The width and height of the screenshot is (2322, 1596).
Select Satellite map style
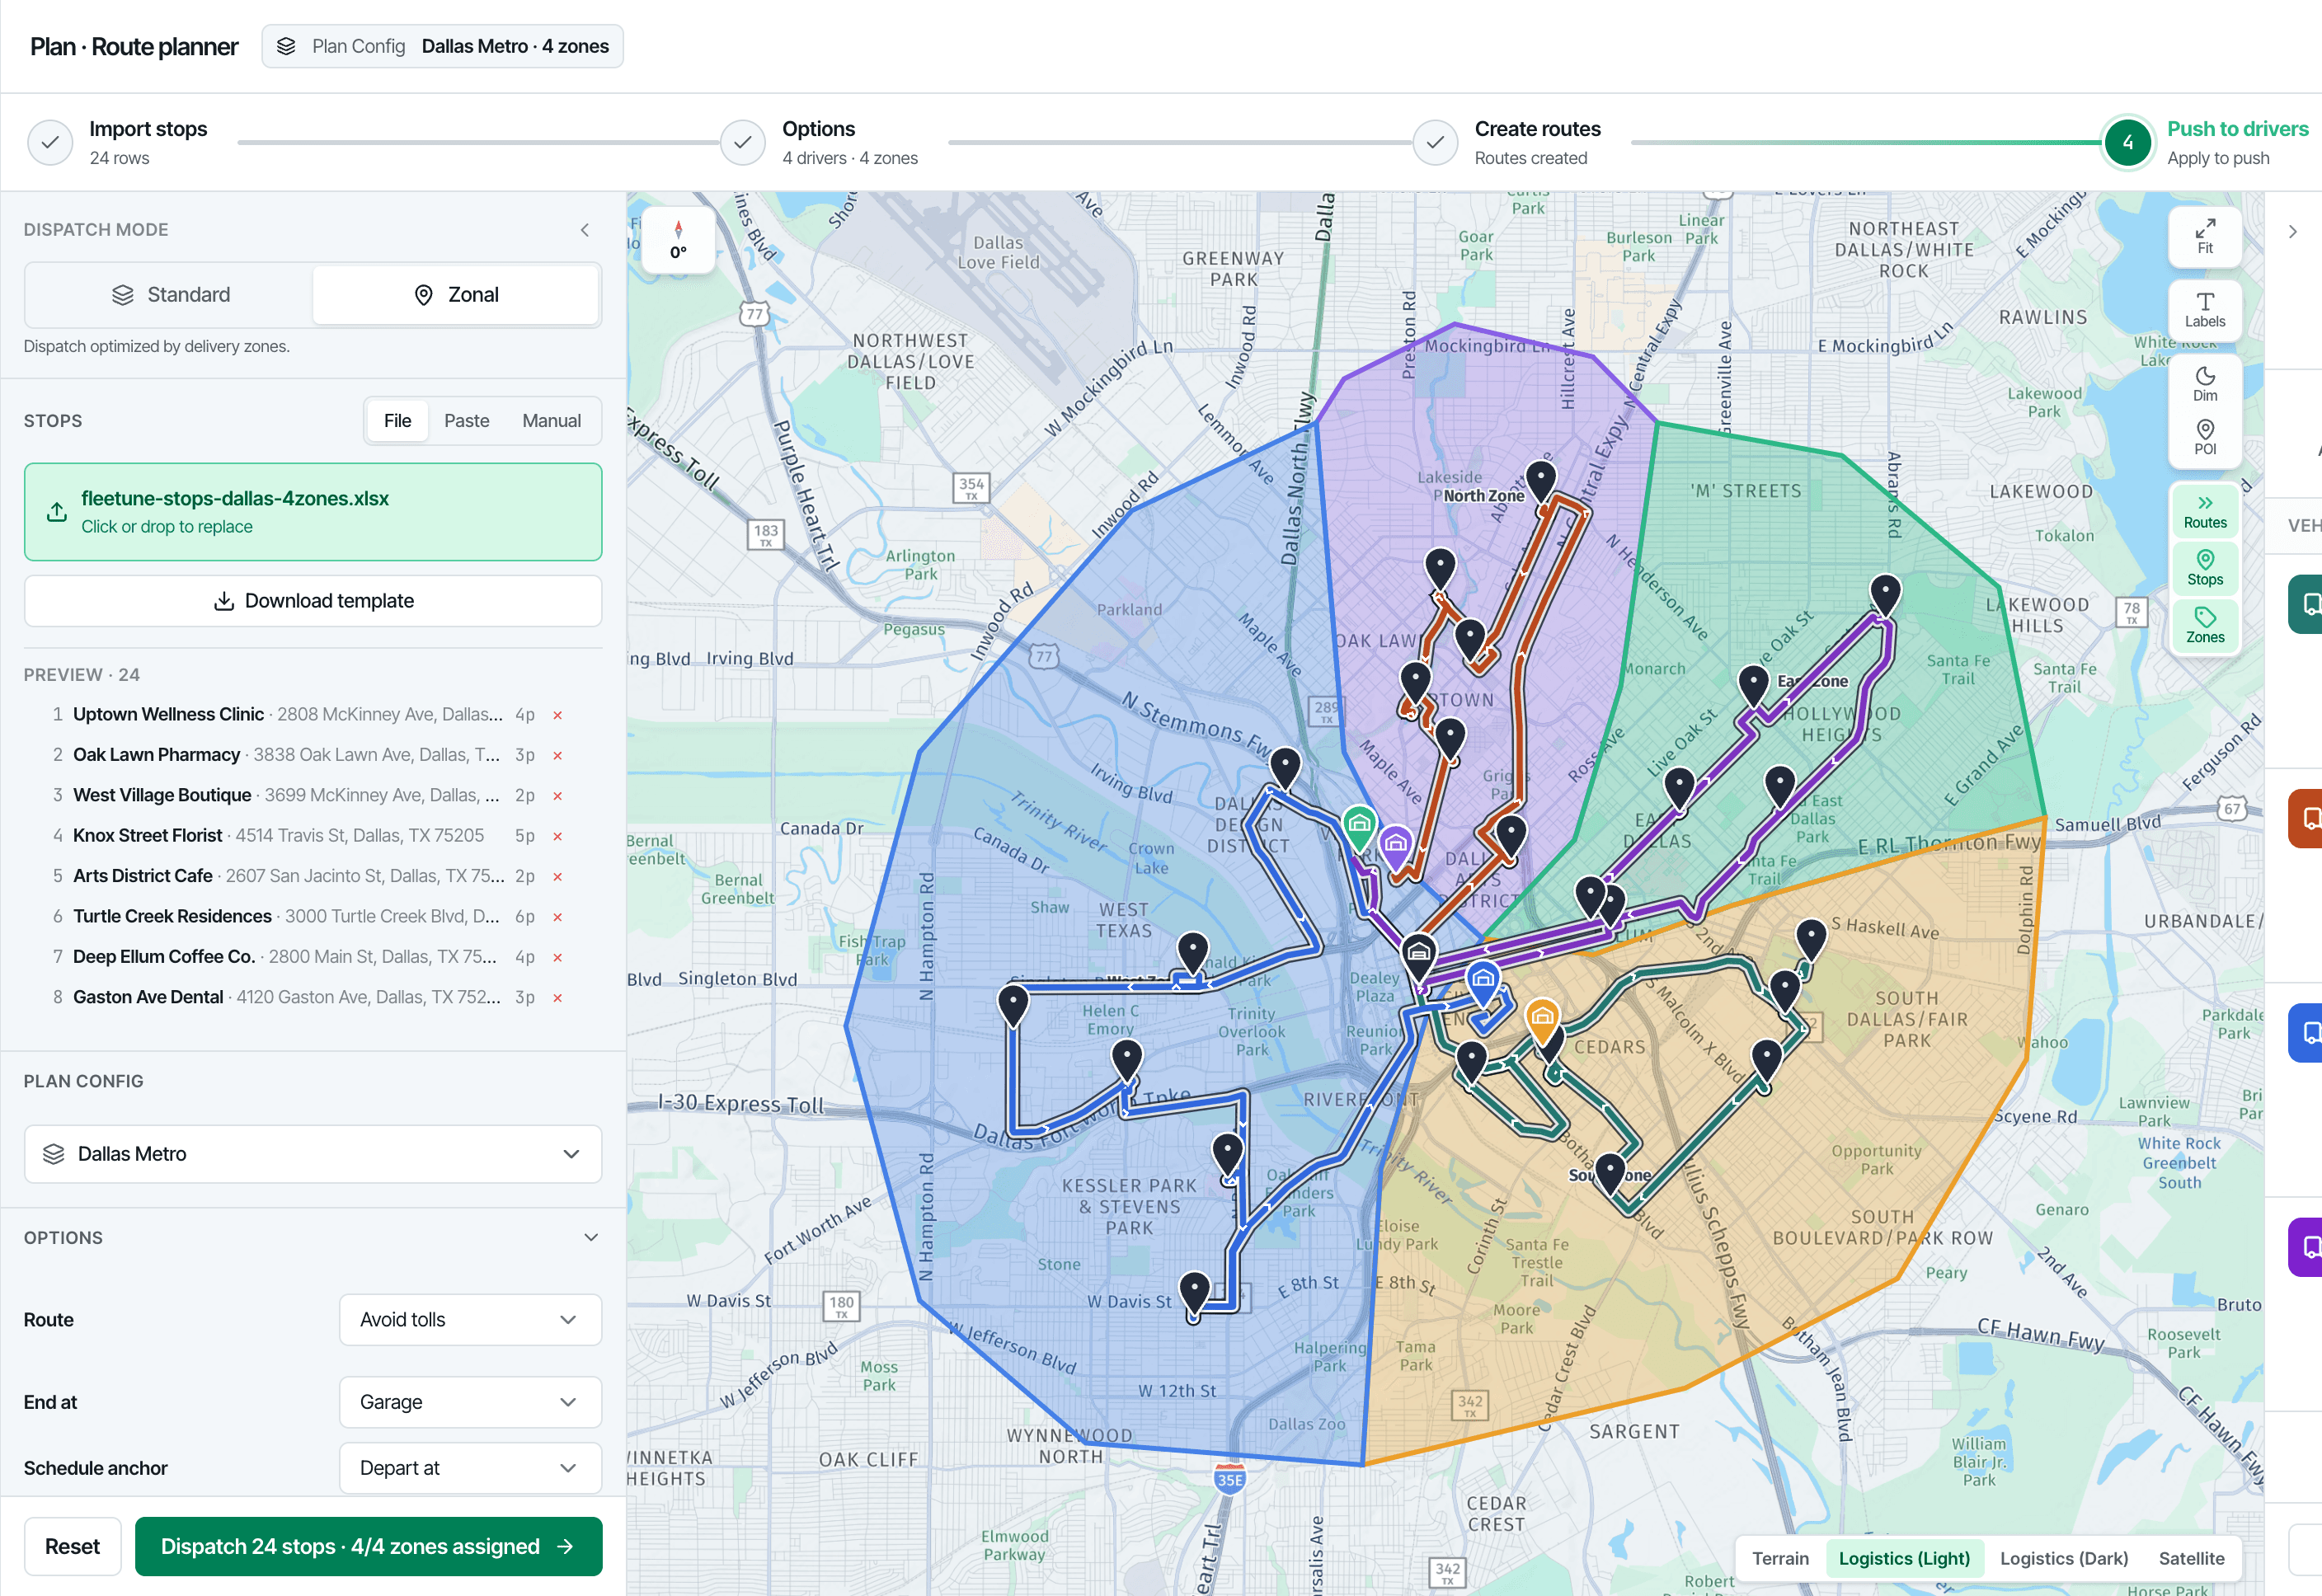tap(2191, 1558)
